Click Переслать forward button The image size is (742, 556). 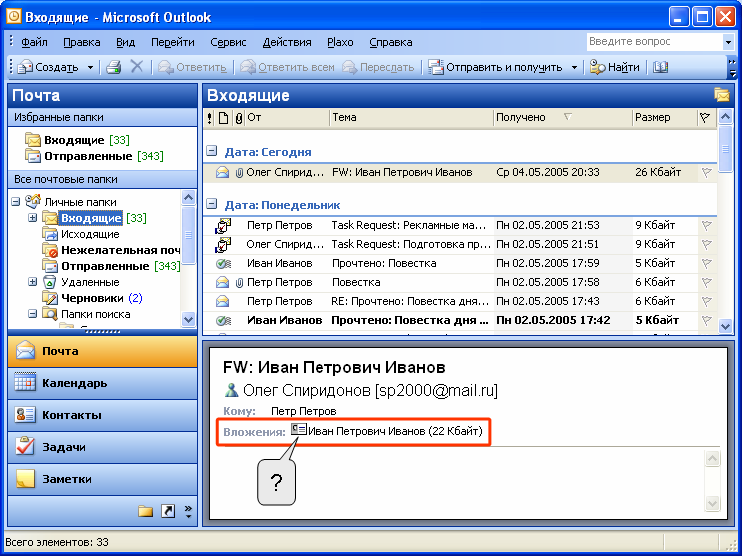378,67
